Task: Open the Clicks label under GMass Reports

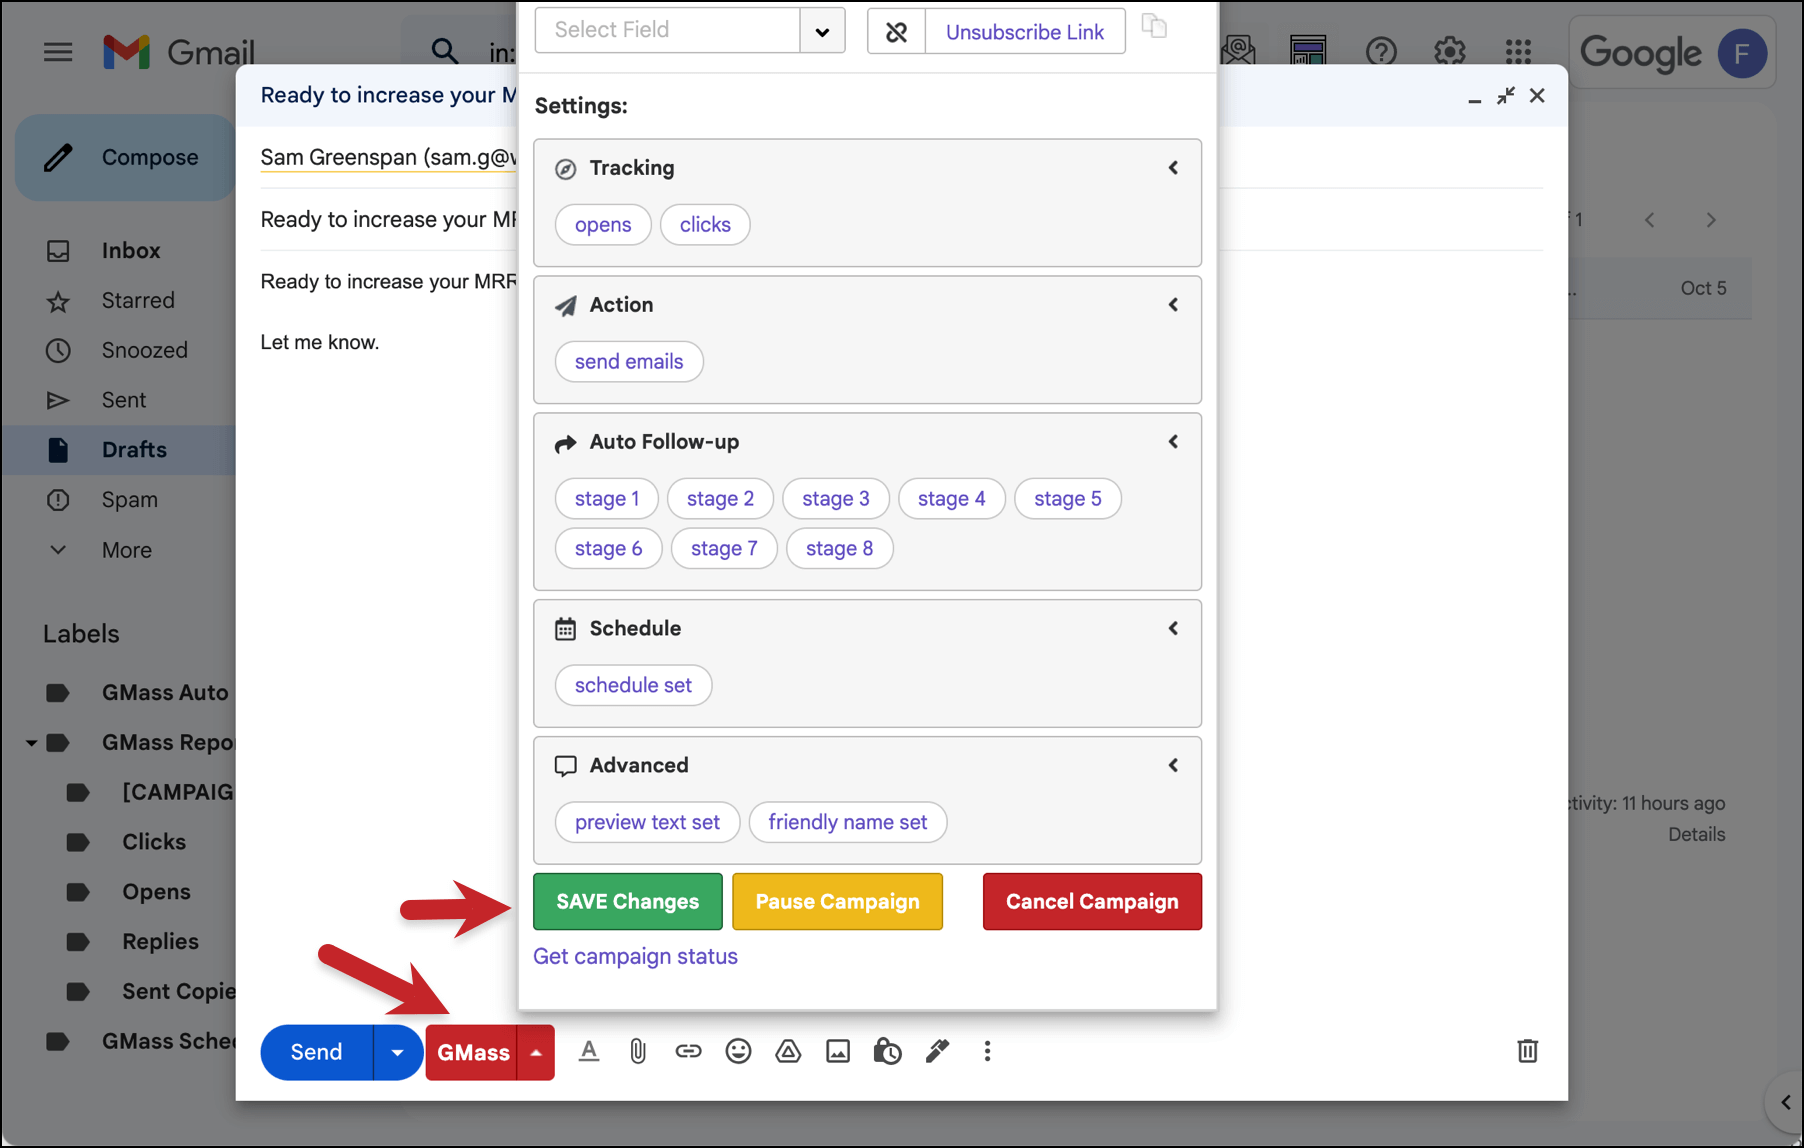Action: pos(154,842)
